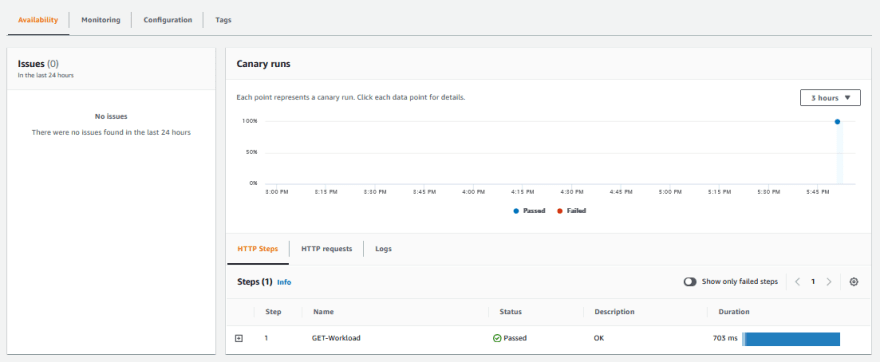Click the Info link beside Steps
Viewport: 880px width, 362px height.
[x=284, y=282]
